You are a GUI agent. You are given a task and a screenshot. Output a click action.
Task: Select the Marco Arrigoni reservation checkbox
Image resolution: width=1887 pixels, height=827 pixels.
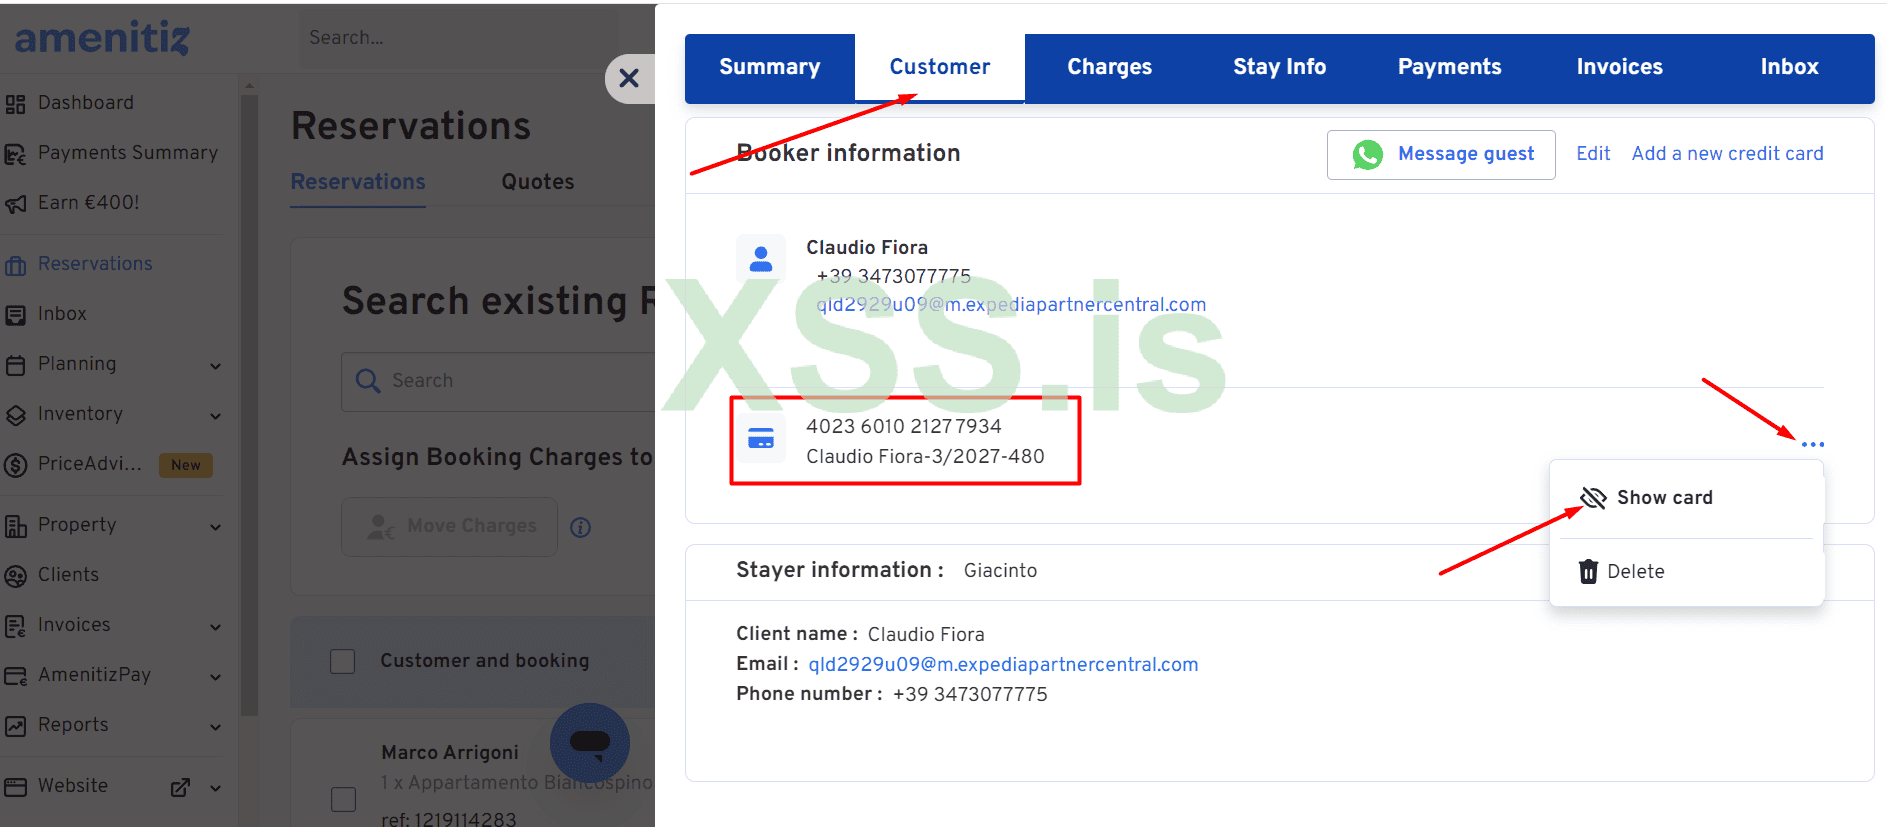343,799
